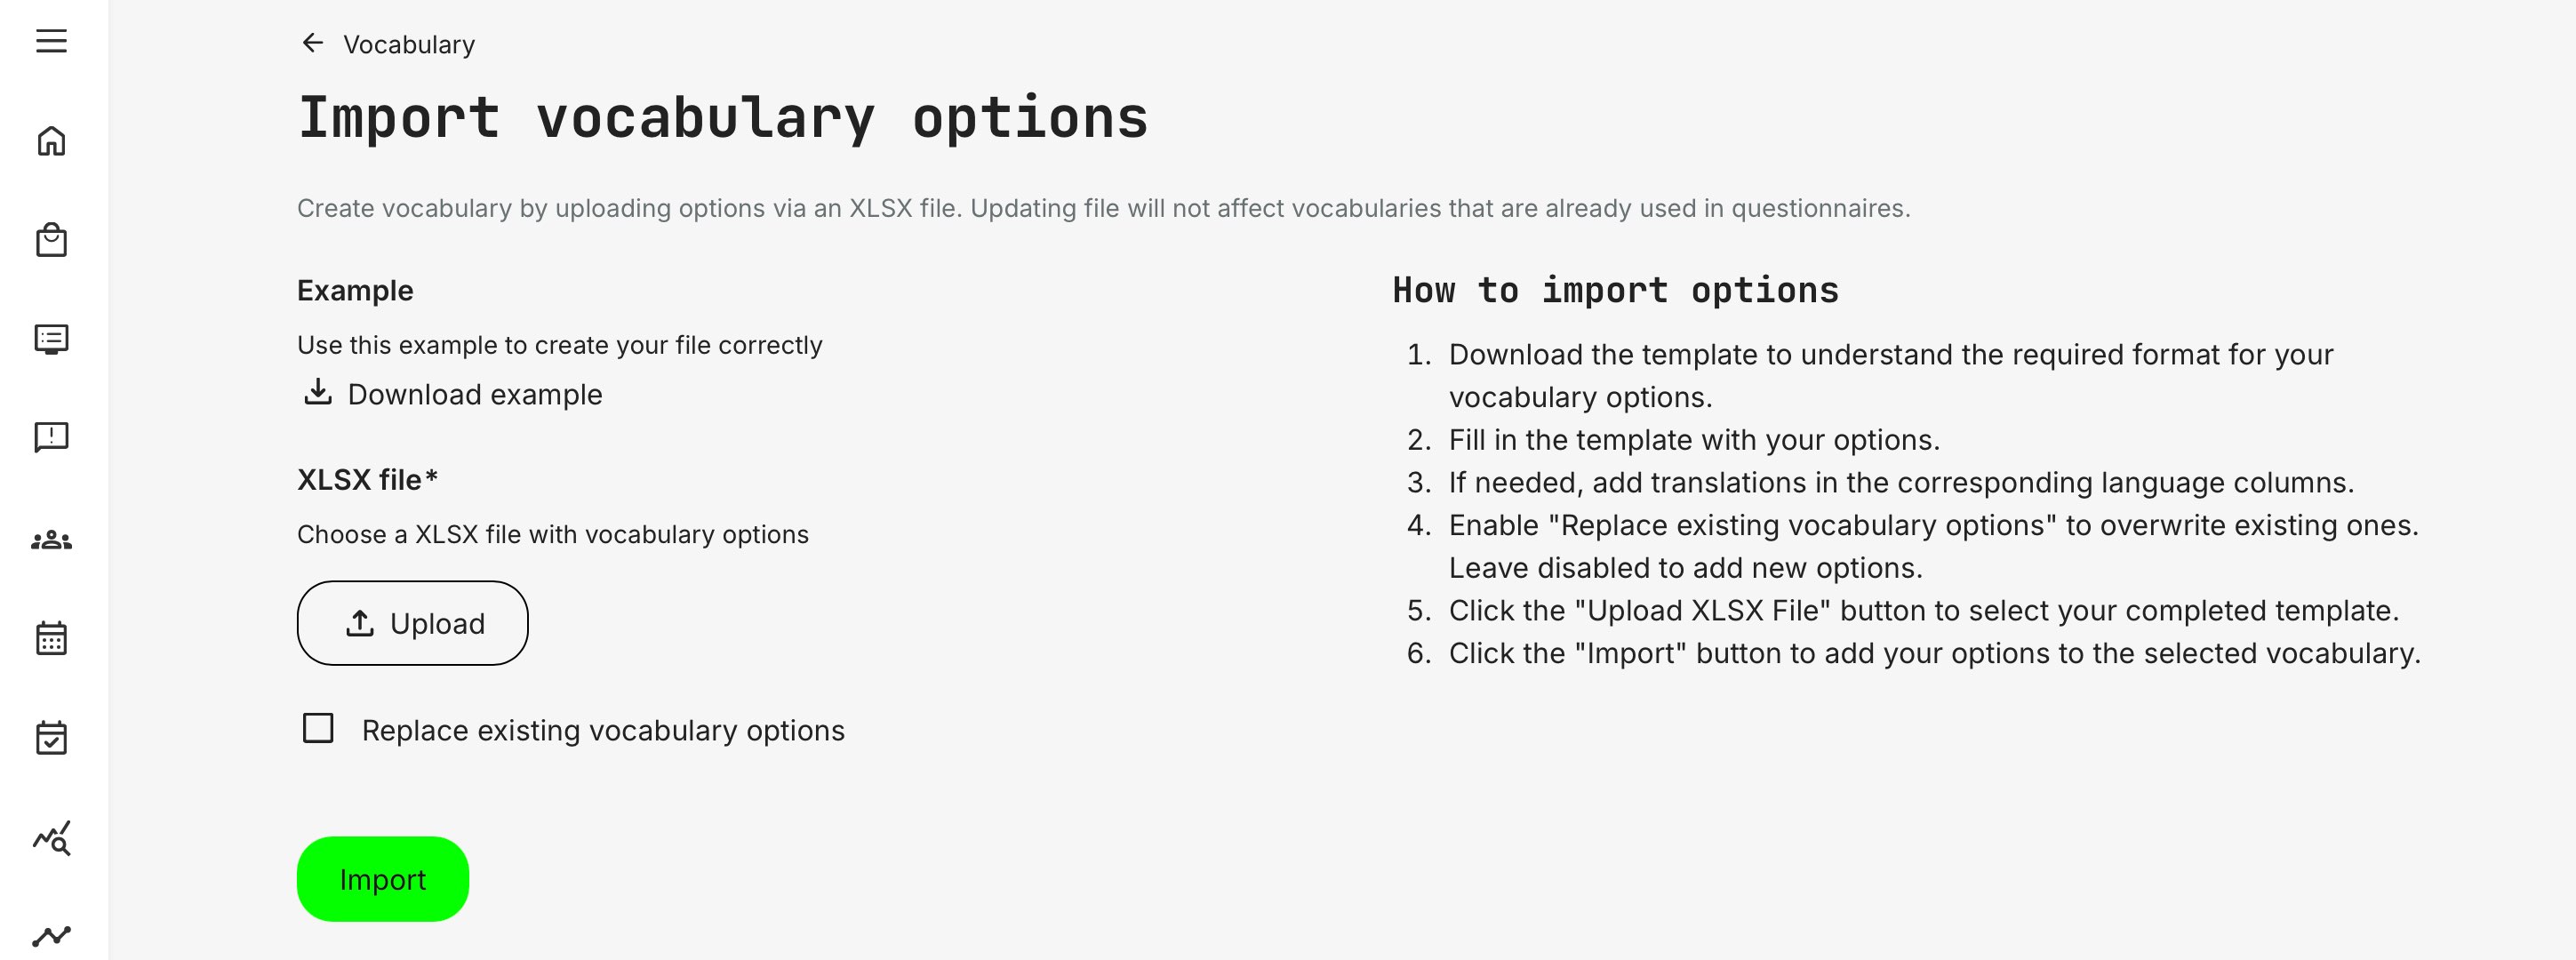
Task: Click the Download example link
Action: [473, 393]
